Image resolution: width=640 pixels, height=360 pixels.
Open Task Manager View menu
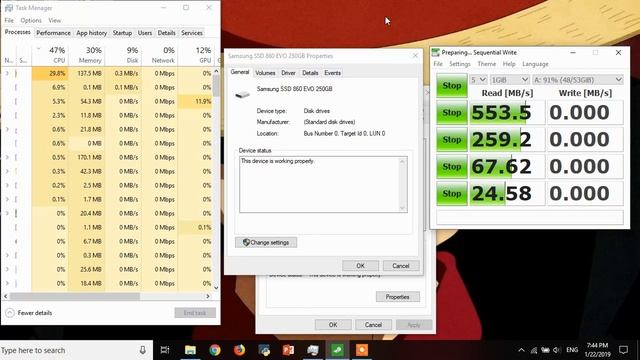point(54,20)
